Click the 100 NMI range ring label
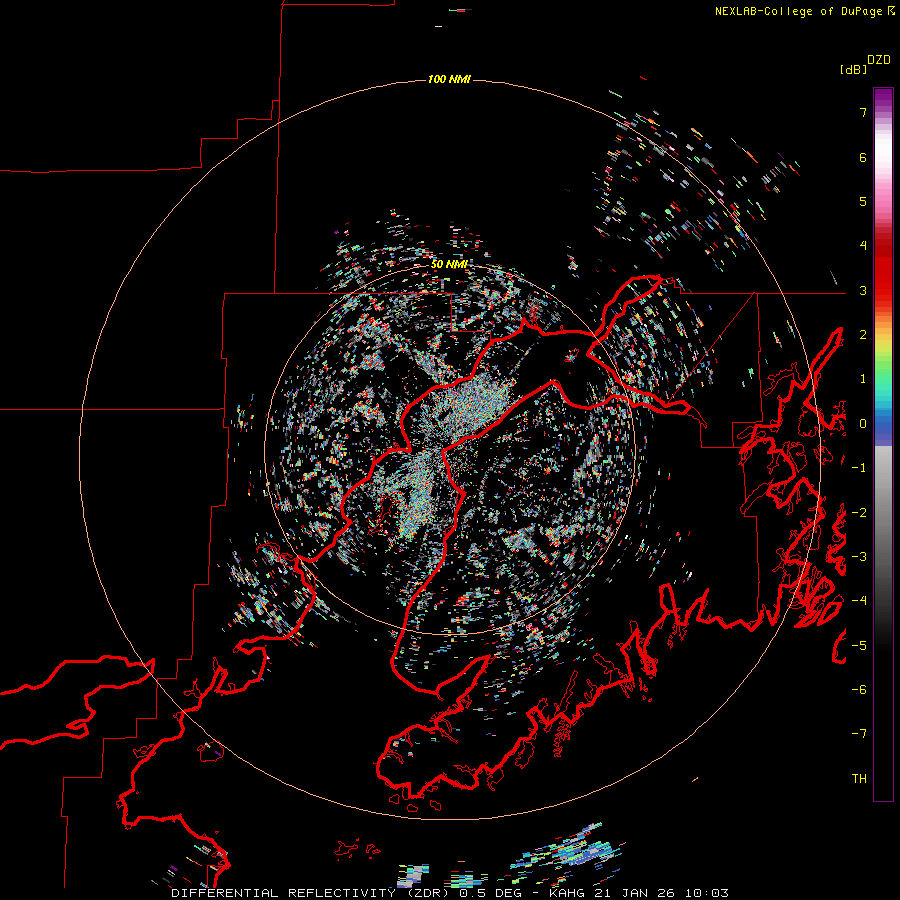The height and width of the screenshot is (900, 900). point(449,79)
